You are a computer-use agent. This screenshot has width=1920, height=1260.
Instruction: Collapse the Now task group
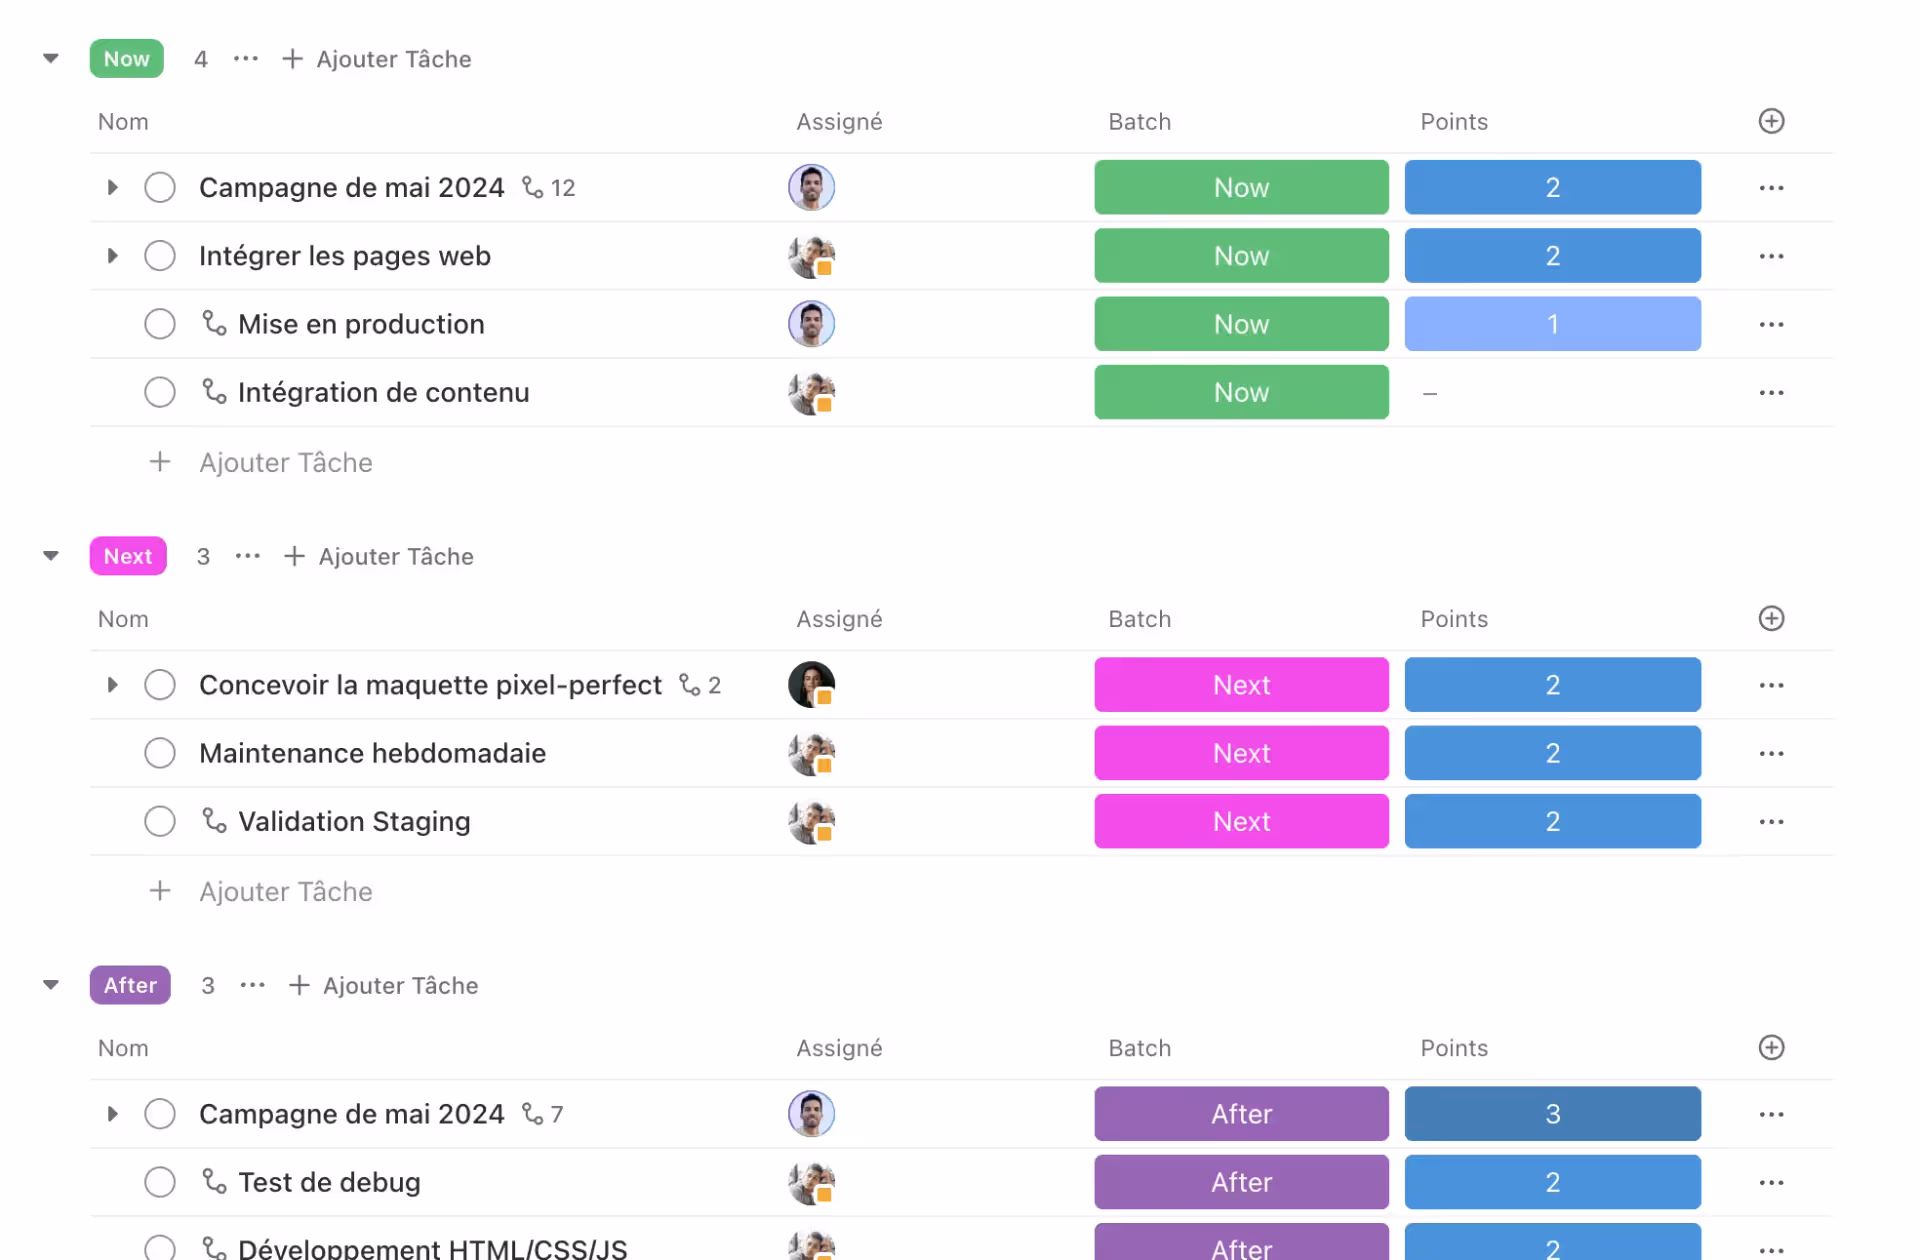[x=51, y=58]
